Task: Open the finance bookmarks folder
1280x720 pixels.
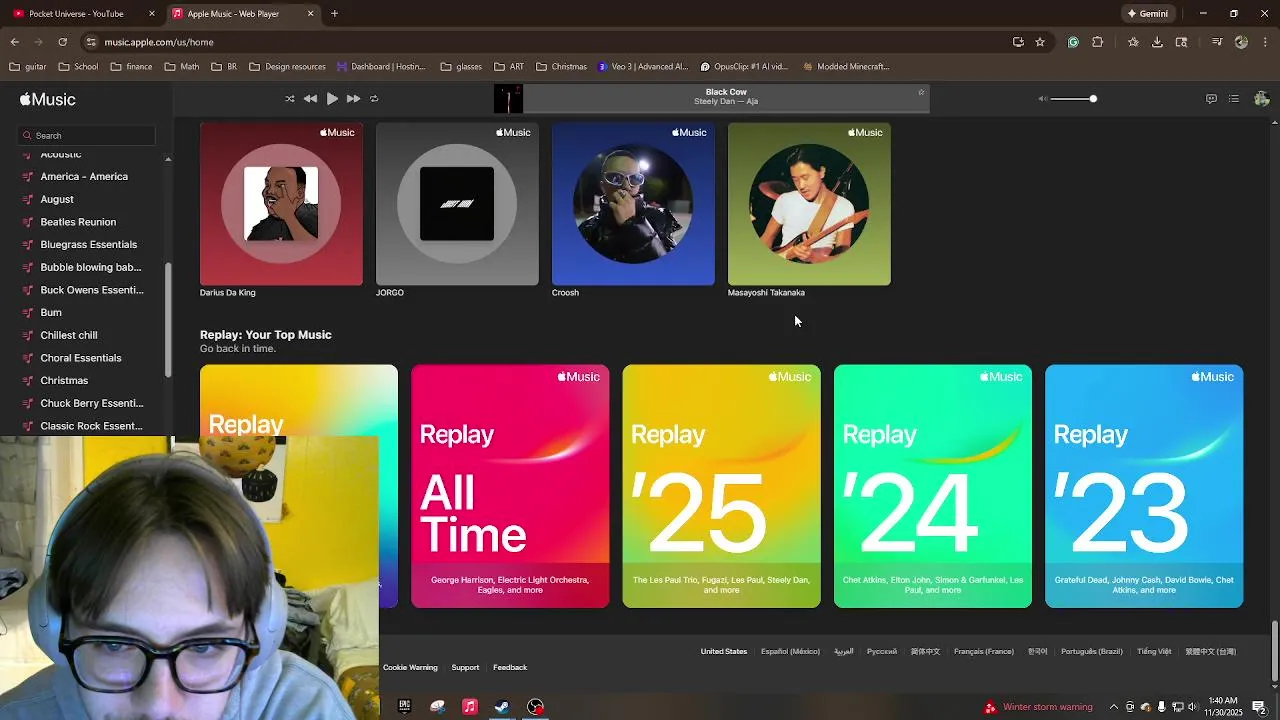Action: (131, 67)
